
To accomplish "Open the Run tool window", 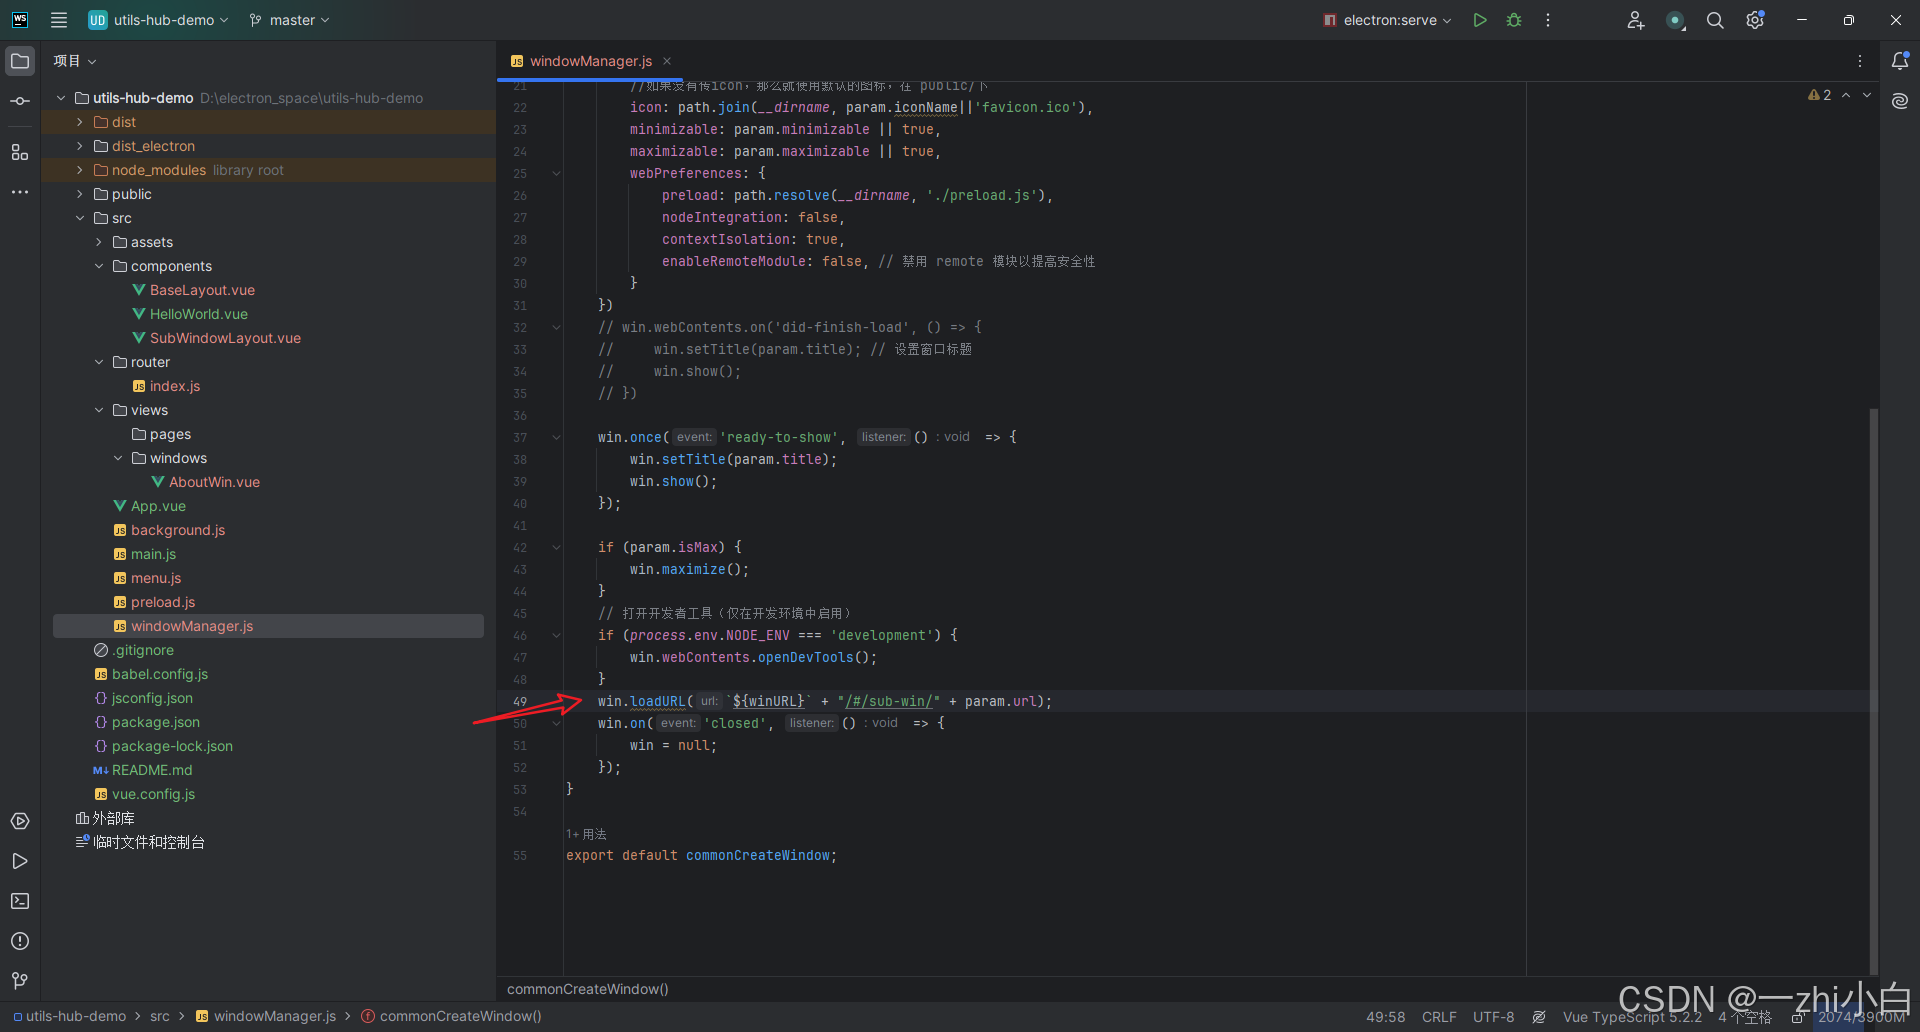I will click(x=20, y=861).
